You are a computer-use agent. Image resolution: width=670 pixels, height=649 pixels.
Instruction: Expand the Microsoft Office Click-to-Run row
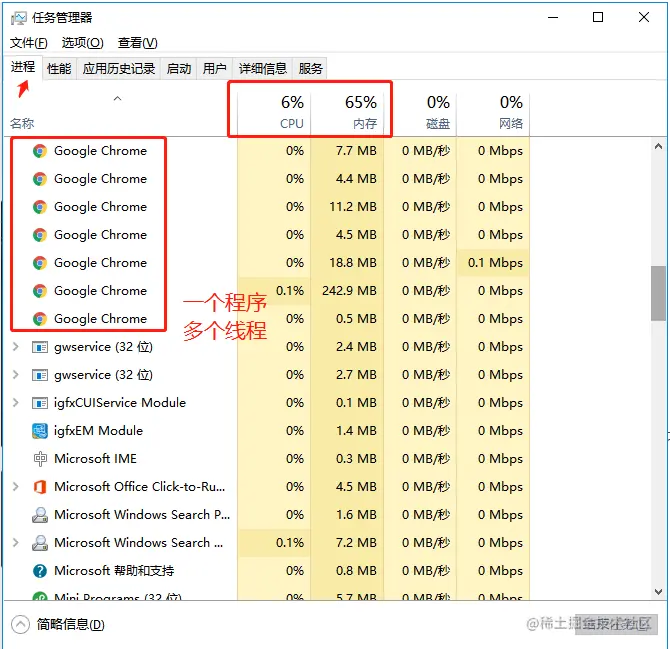point(16,486)
